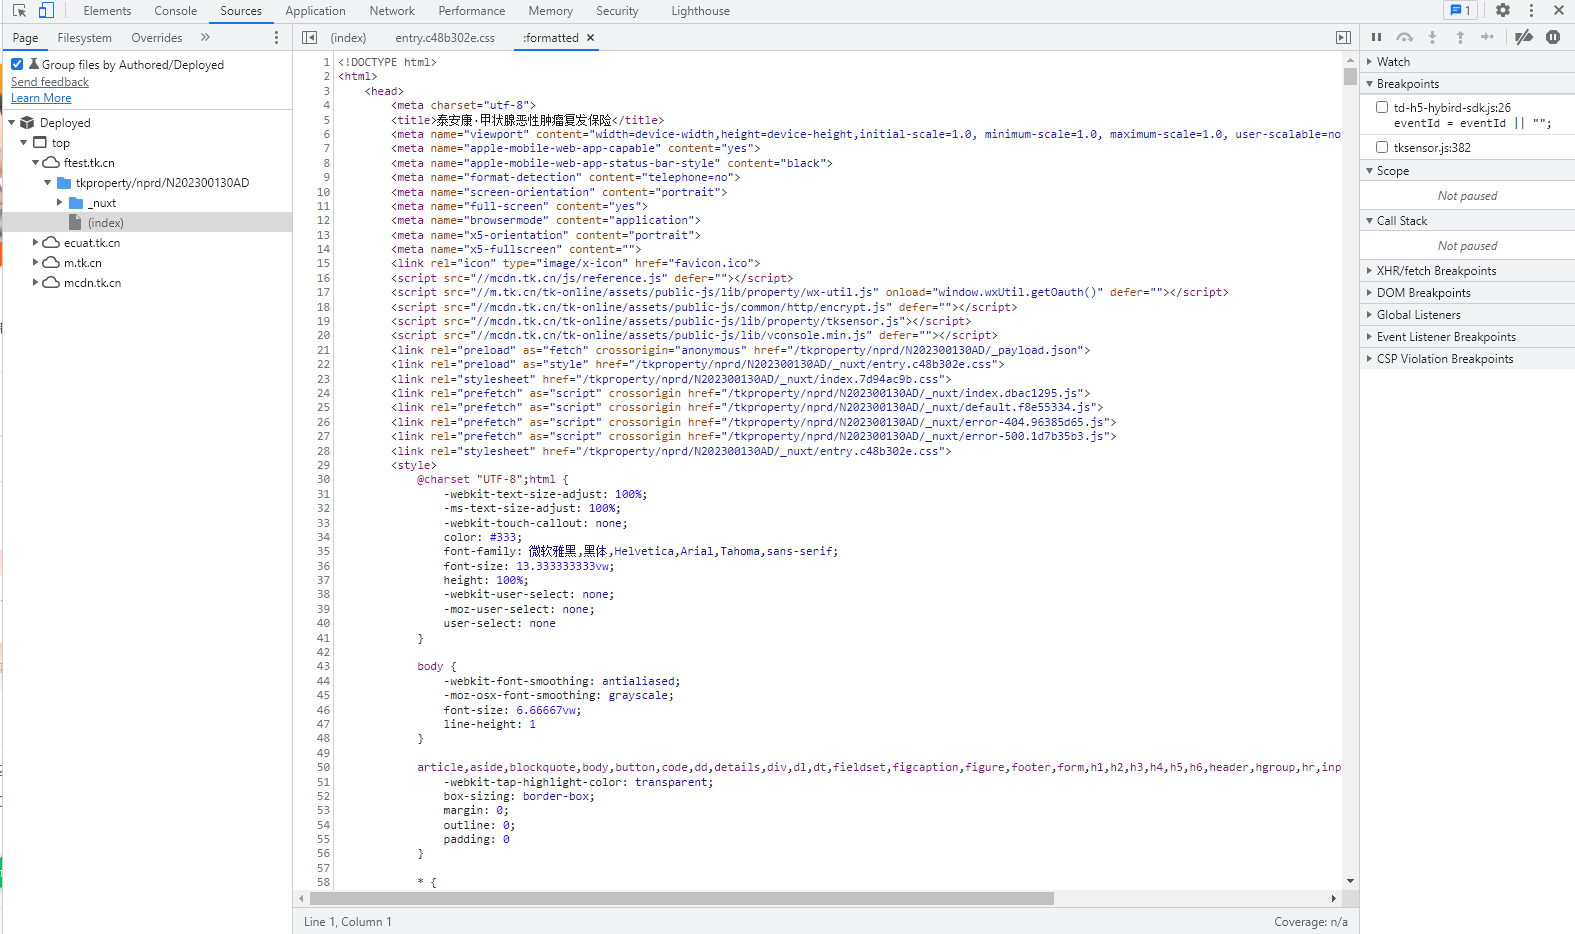Screen dimensions: 1575x934
Task: Toggle pause on exceptions icon
Action: (x=1553, y=38)
